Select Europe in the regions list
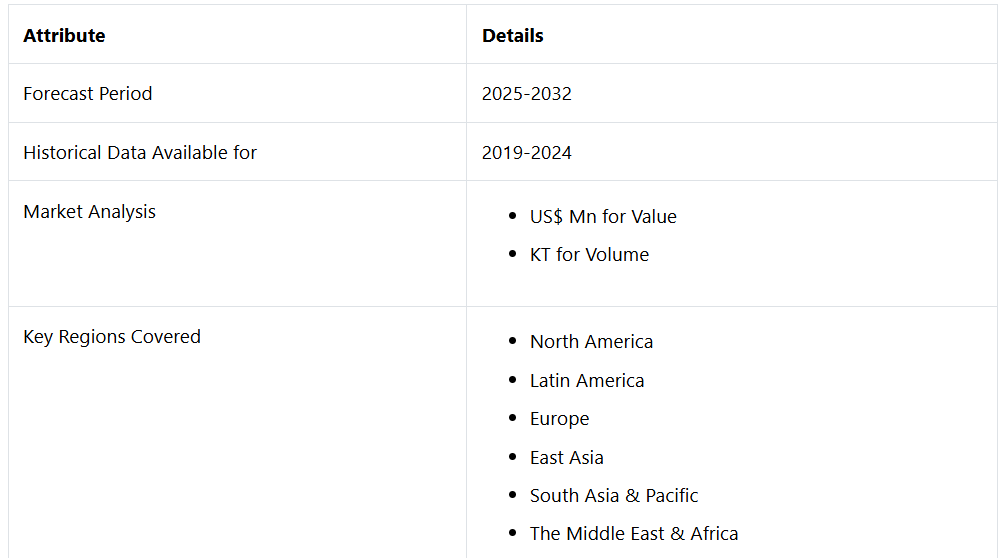Screen dimensions: 1003x558 pos(559,419)
